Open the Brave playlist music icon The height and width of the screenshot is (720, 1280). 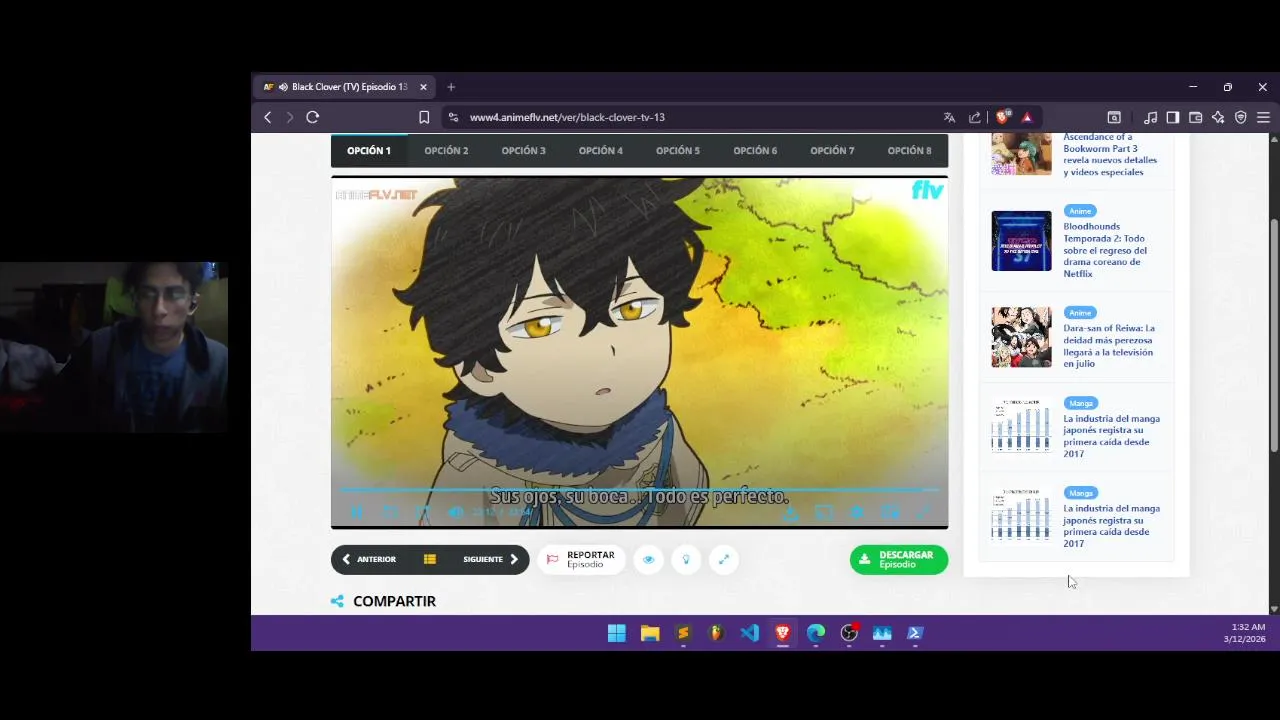click(1150, 117)
